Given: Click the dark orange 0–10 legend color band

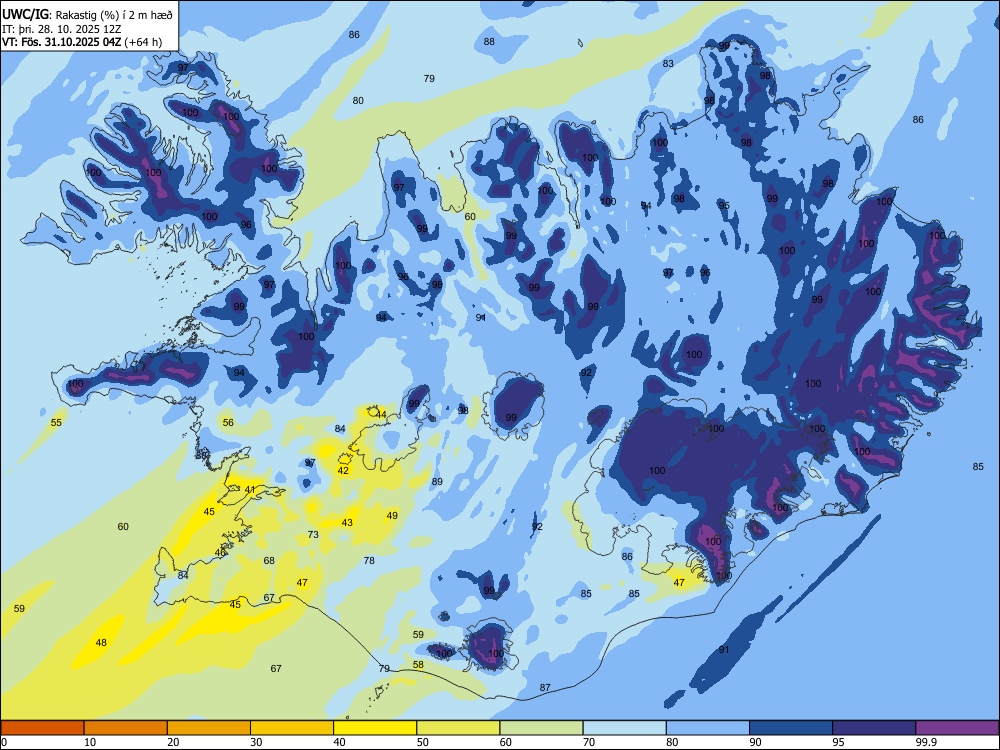Looking at the screenshot, I should click(42, 728).
